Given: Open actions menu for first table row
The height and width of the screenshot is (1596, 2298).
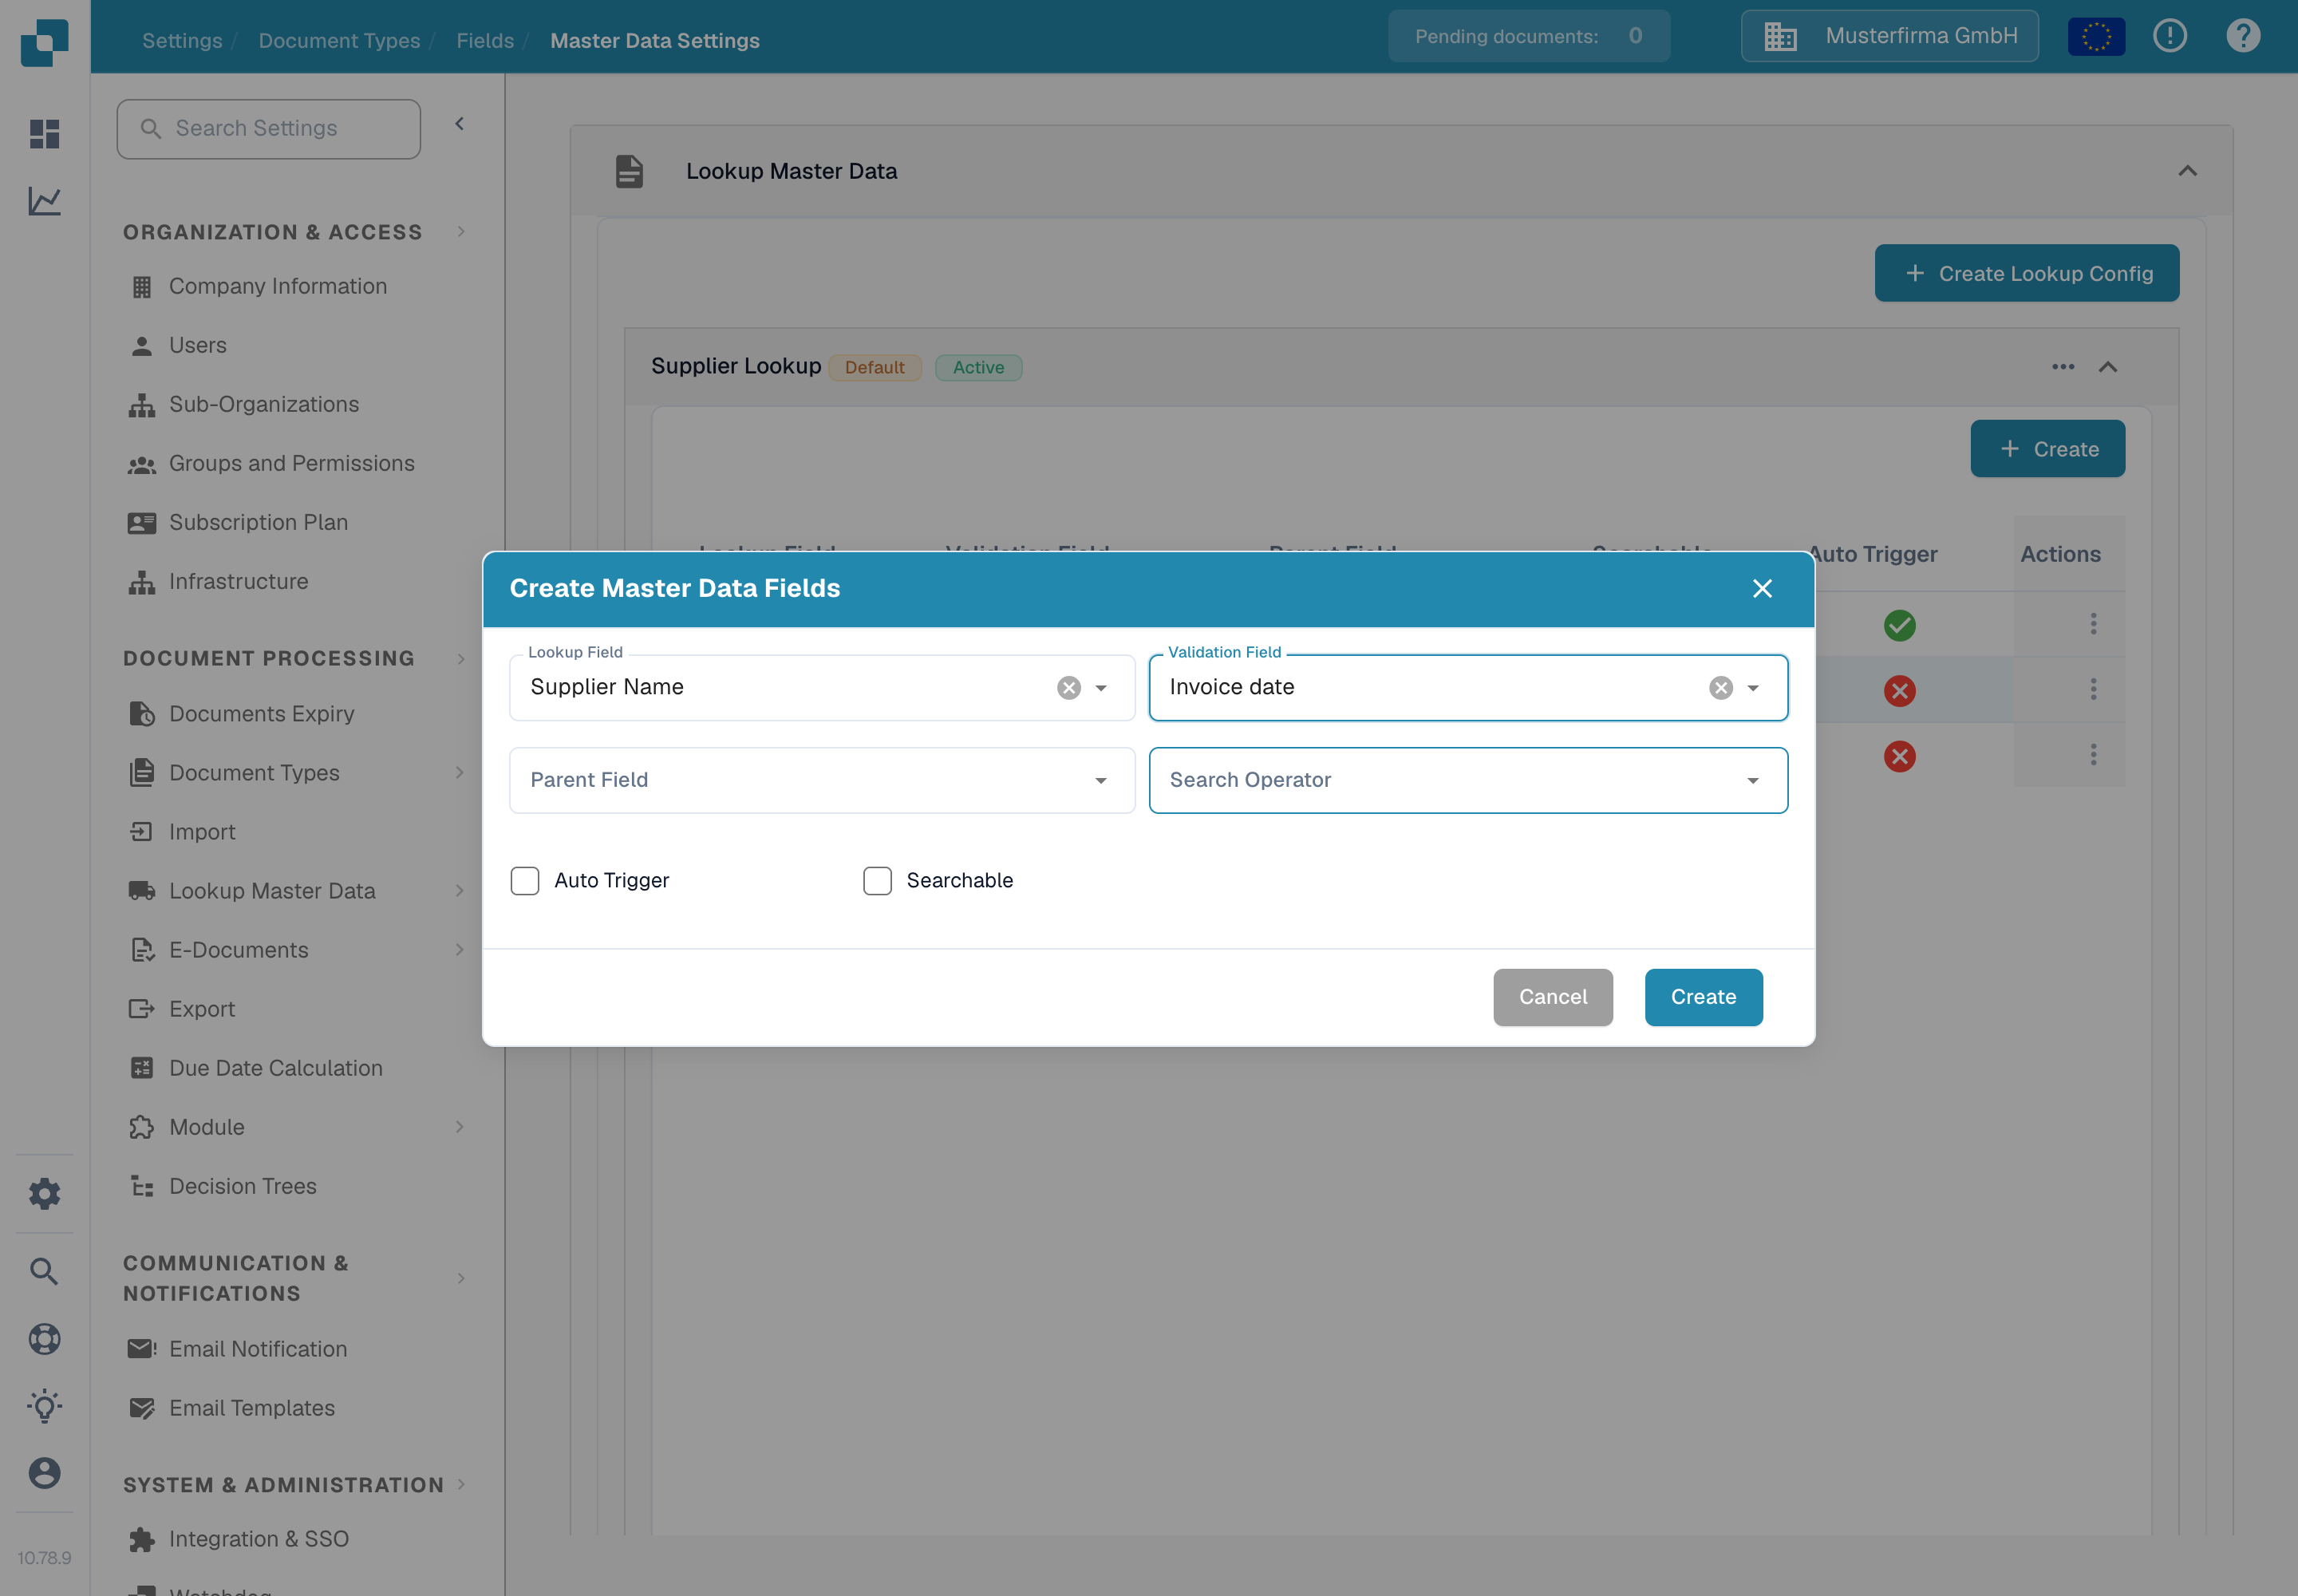Looking at the screenshot, I should pyautogui.click(x=2093, y=624).
